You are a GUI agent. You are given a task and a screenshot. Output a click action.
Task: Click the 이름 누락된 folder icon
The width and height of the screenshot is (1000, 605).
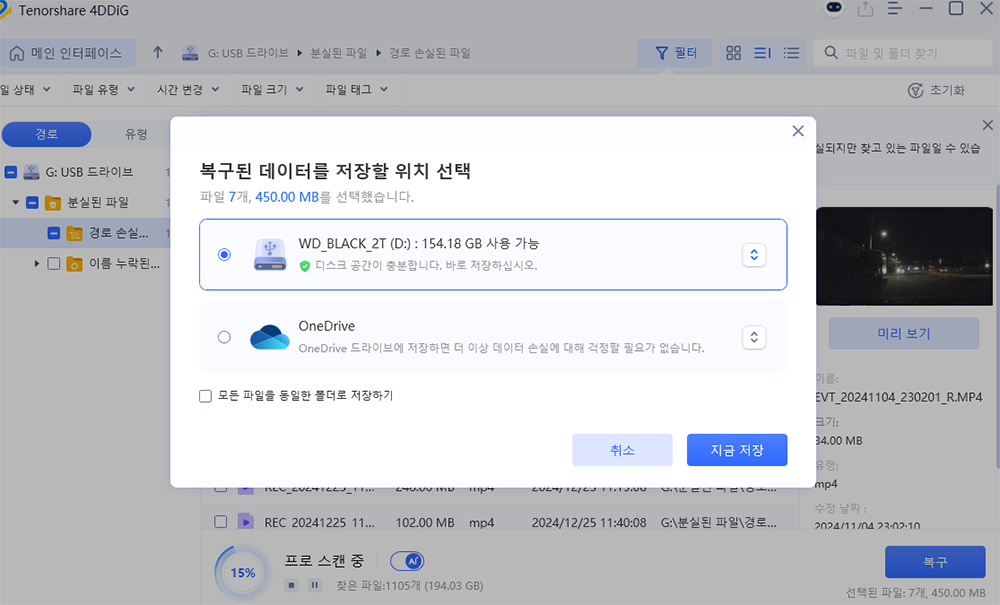[x=75, y=263]
